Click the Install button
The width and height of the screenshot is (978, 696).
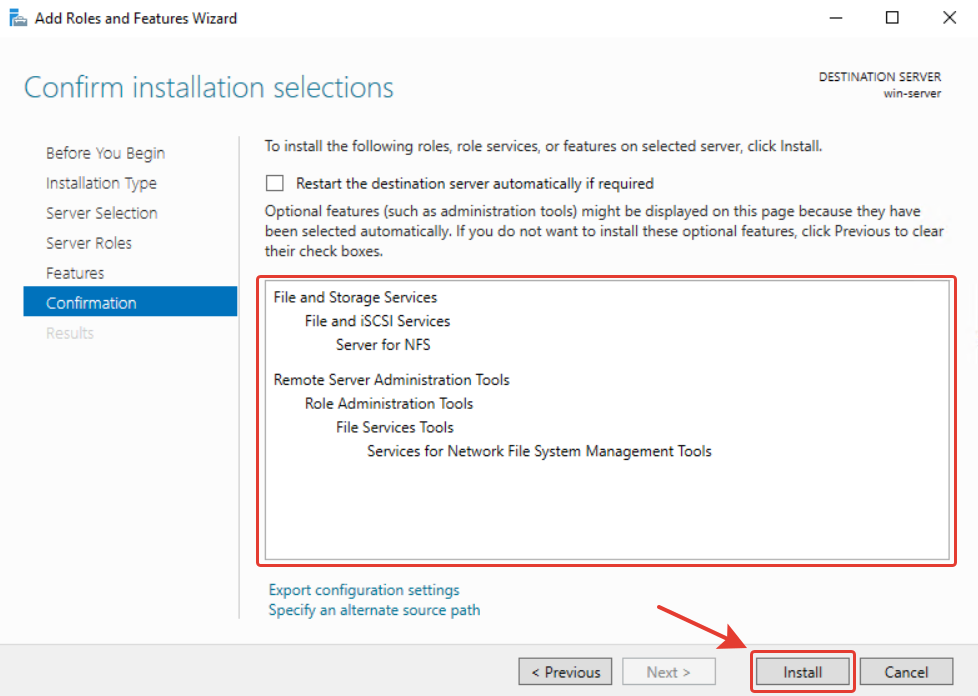pyautogui.click(x=802, y=672)
